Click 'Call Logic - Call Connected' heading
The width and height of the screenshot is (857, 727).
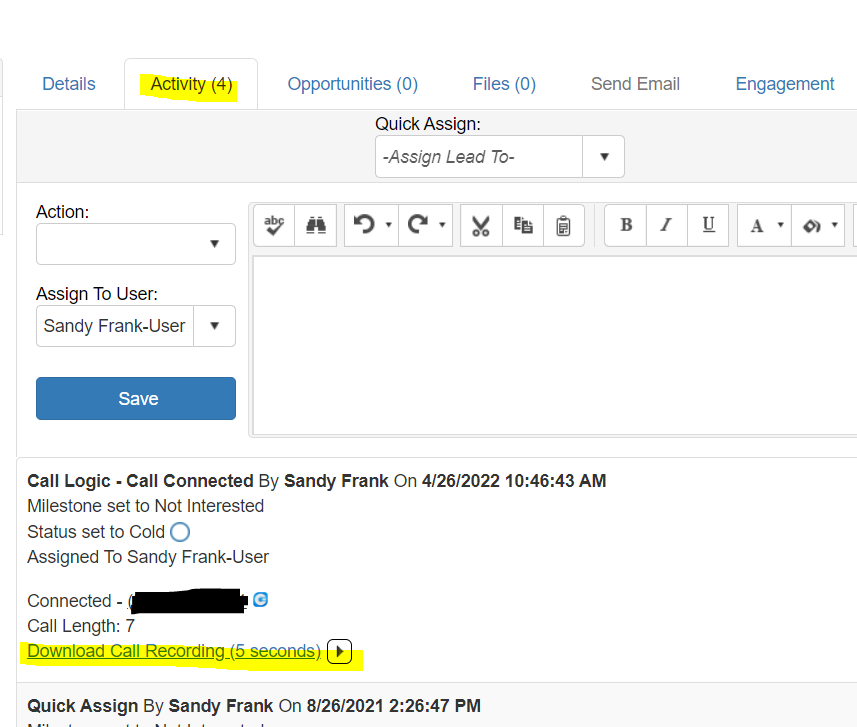tap(140, 481)
